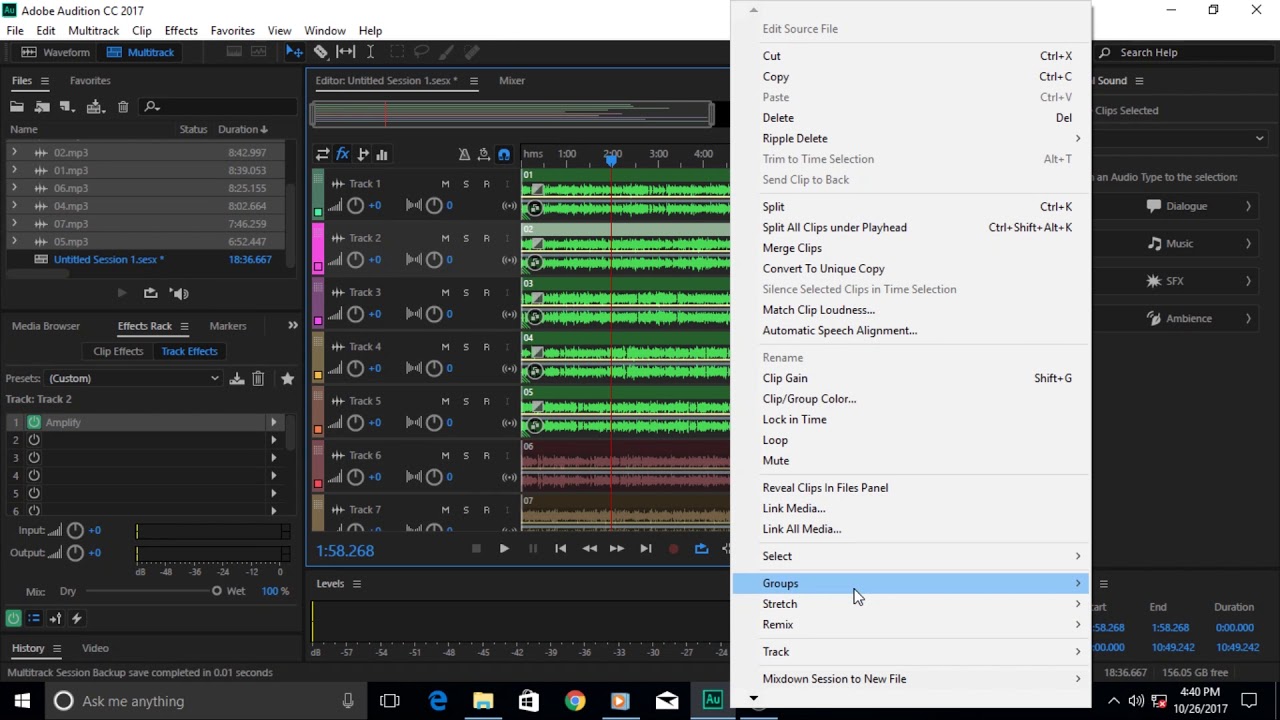
Task: Toggle the metronome icon
Action: [464, 154]
